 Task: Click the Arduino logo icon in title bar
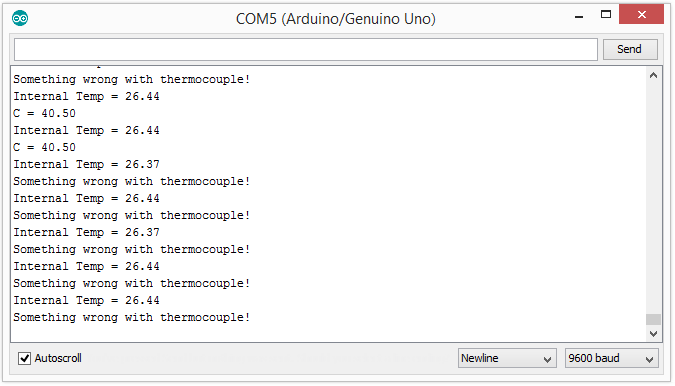[20, 19]
